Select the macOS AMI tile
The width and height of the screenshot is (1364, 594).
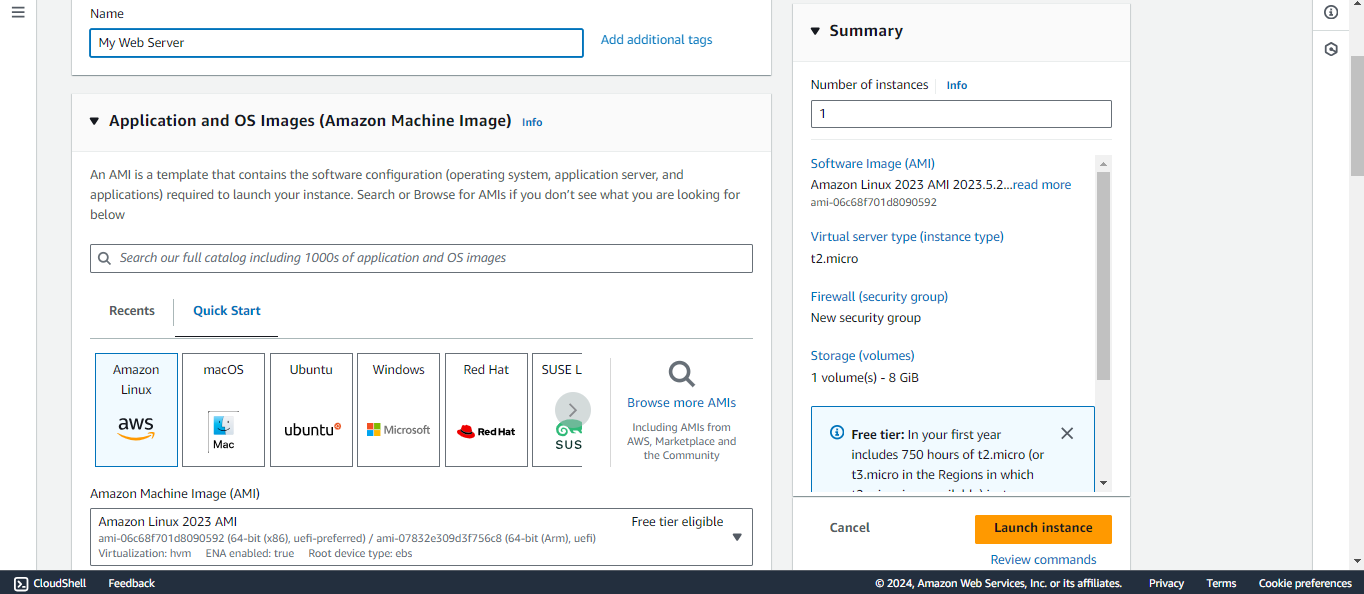[222, 410]
